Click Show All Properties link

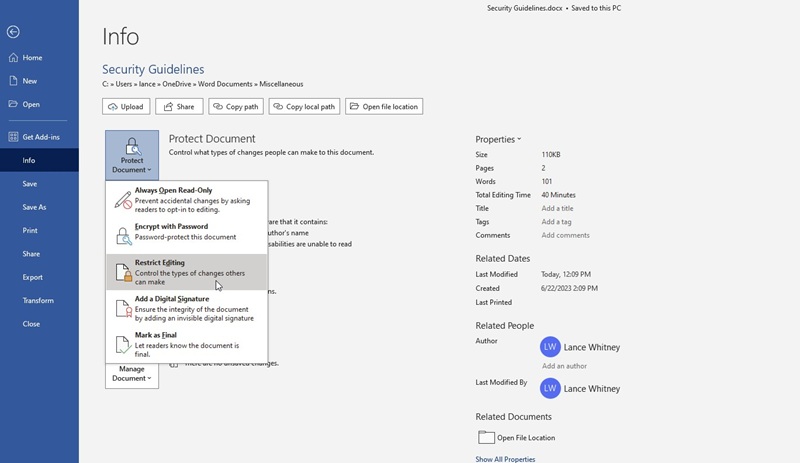(x=505, y=459)
